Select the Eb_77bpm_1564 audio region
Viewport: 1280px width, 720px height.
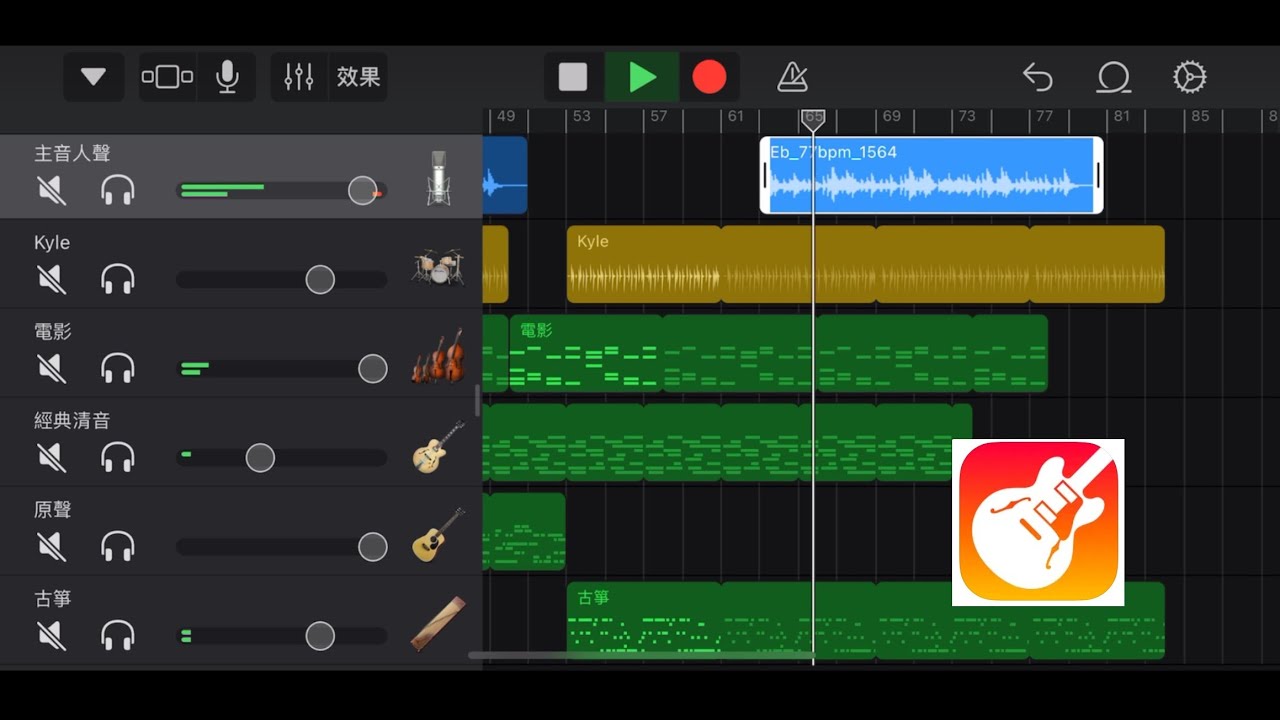point(931,175)
